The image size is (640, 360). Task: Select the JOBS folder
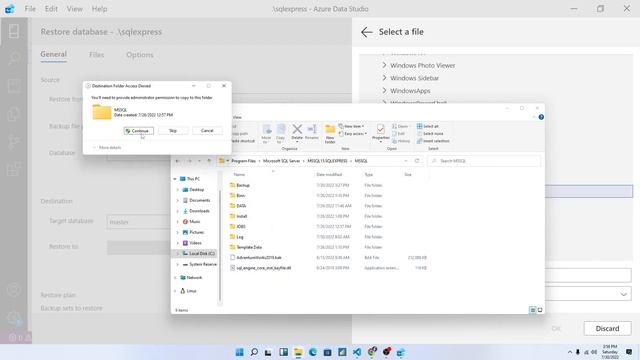[x=241, y=227]
